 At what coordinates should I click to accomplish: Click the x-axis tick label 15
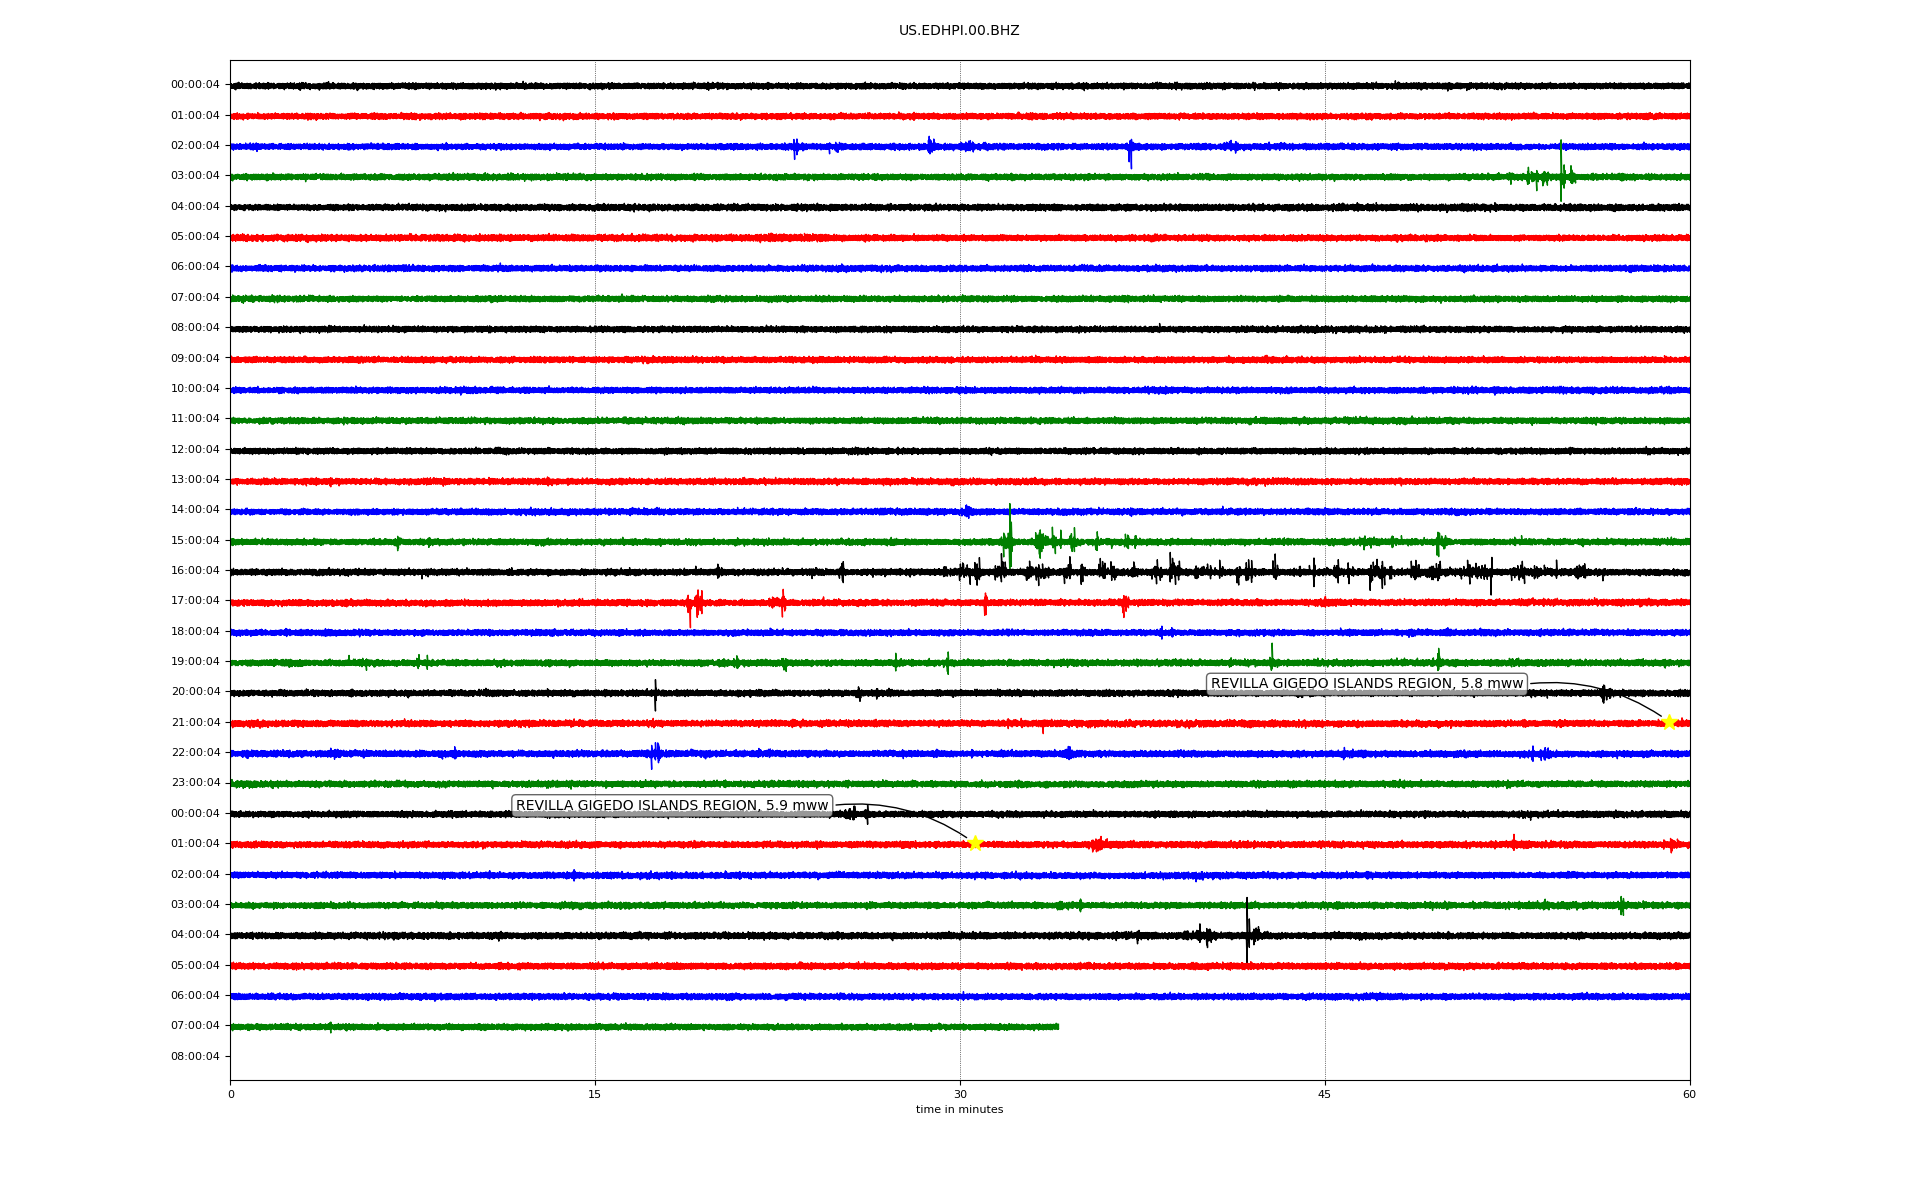pos(595,1094)
